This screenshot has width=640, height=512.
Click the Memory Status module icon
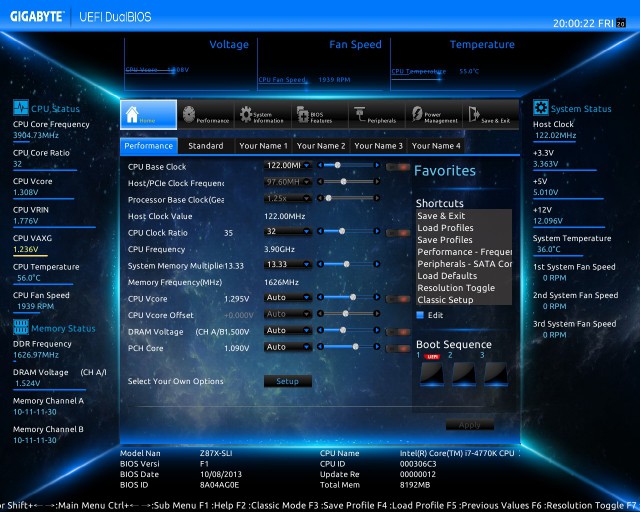20,327
